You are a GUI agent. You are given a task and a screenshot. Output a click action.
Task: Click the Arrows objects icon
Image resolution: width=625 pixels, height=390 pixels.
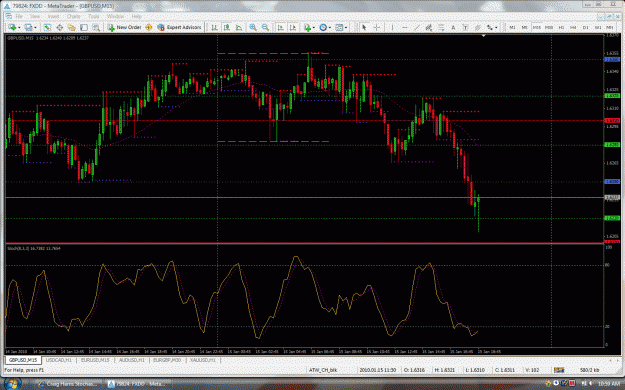tap(490, 28)
